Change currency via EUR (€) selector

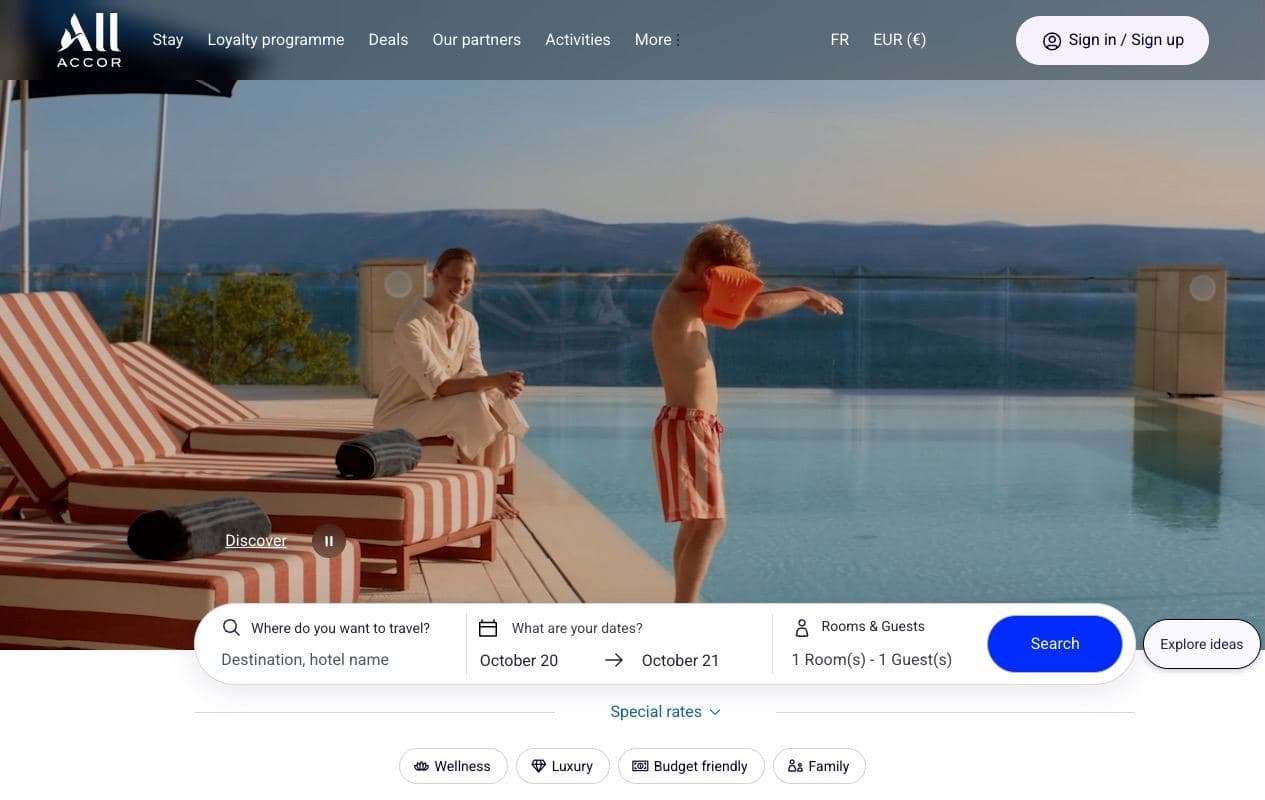(x=899, y=40)
